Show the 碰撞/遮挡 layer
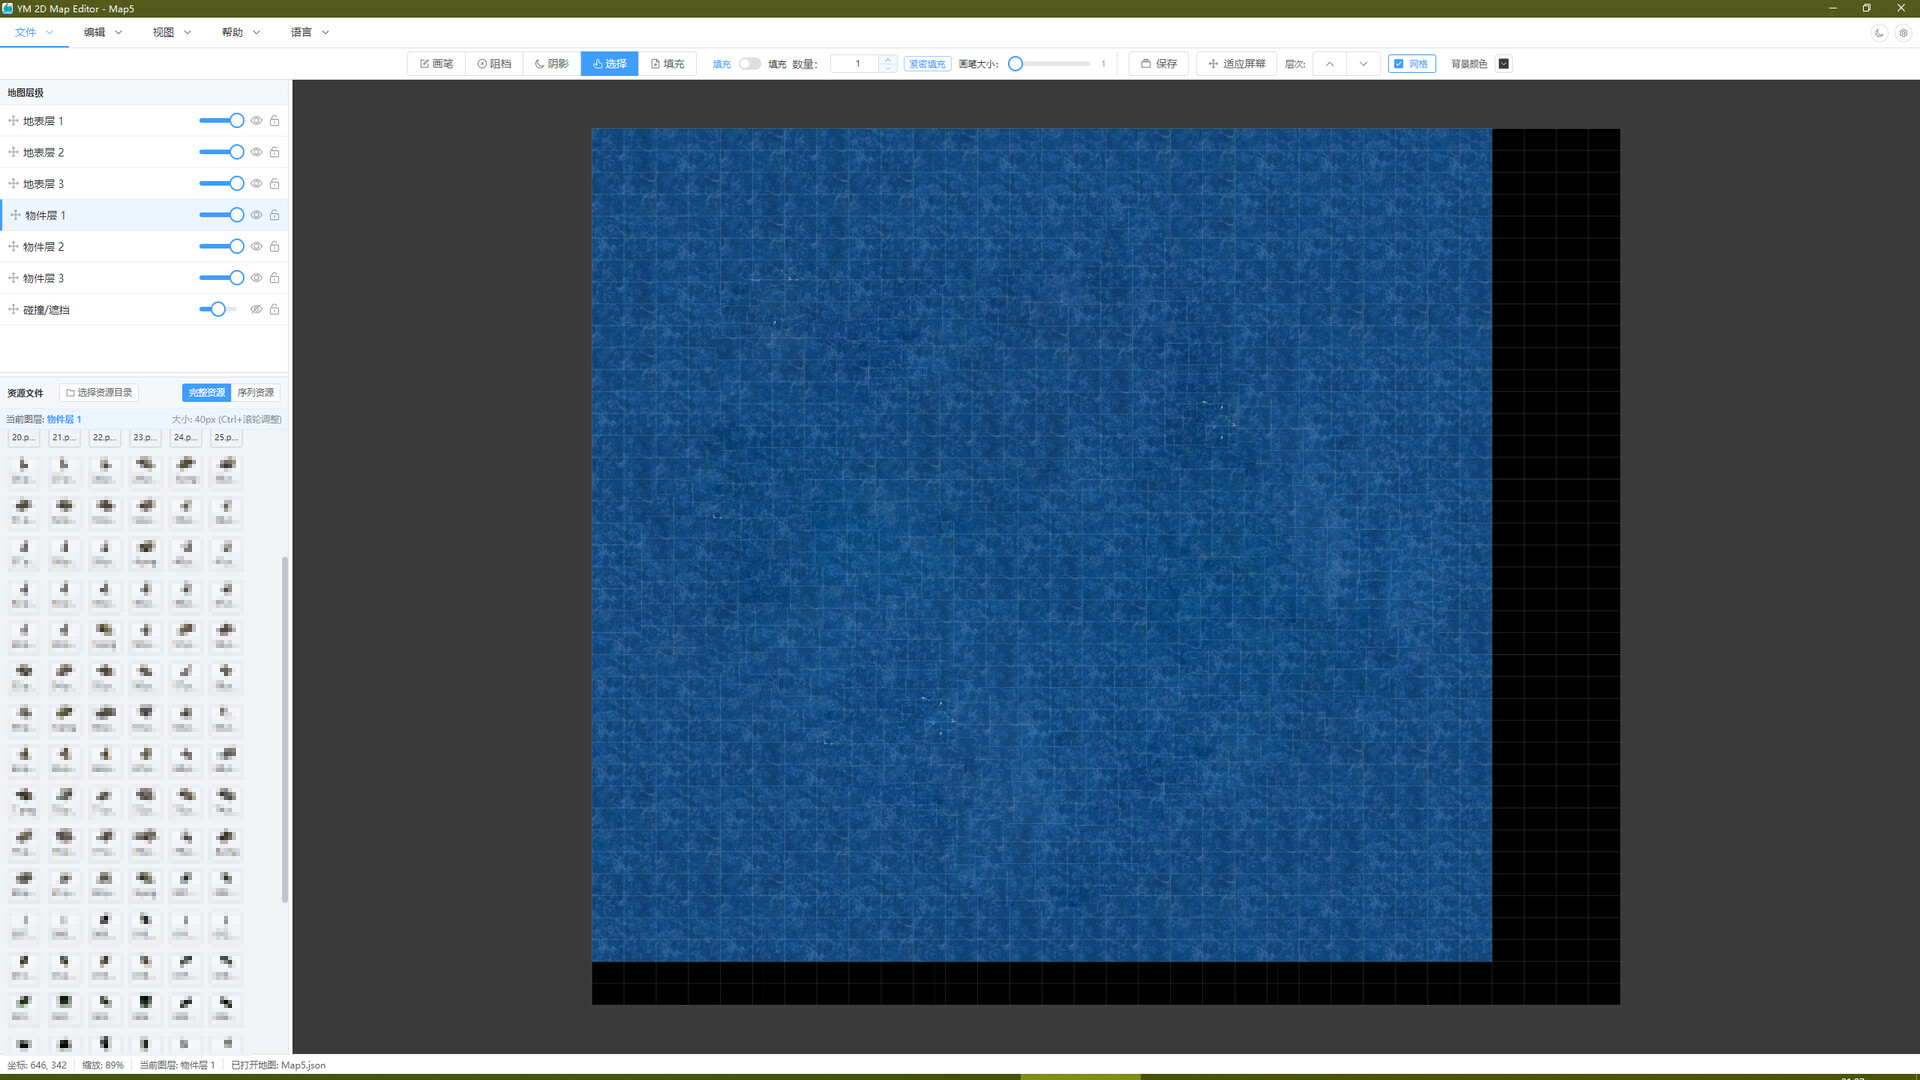The image size is (1920, 1080). 256,310
